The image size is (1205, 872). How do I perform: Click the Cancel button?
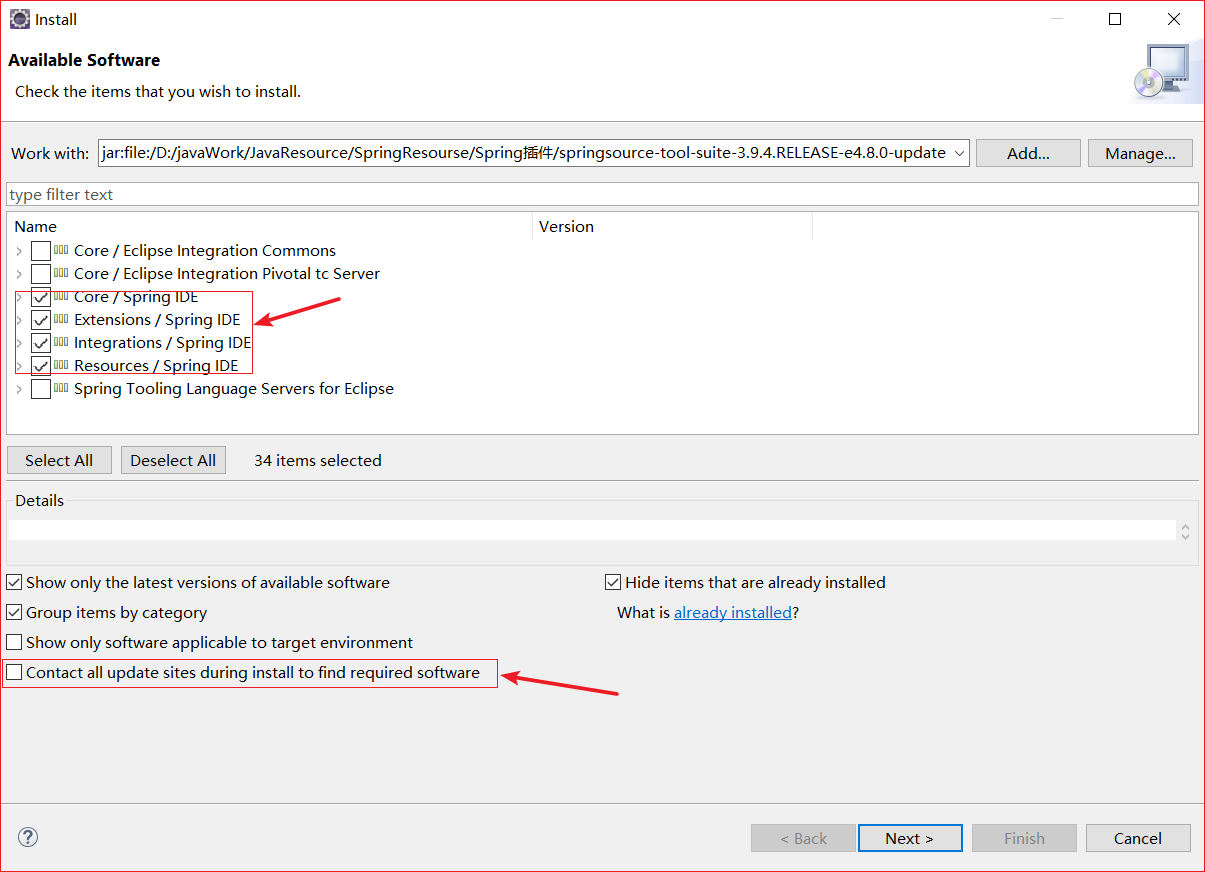(x=1138, y=838)
